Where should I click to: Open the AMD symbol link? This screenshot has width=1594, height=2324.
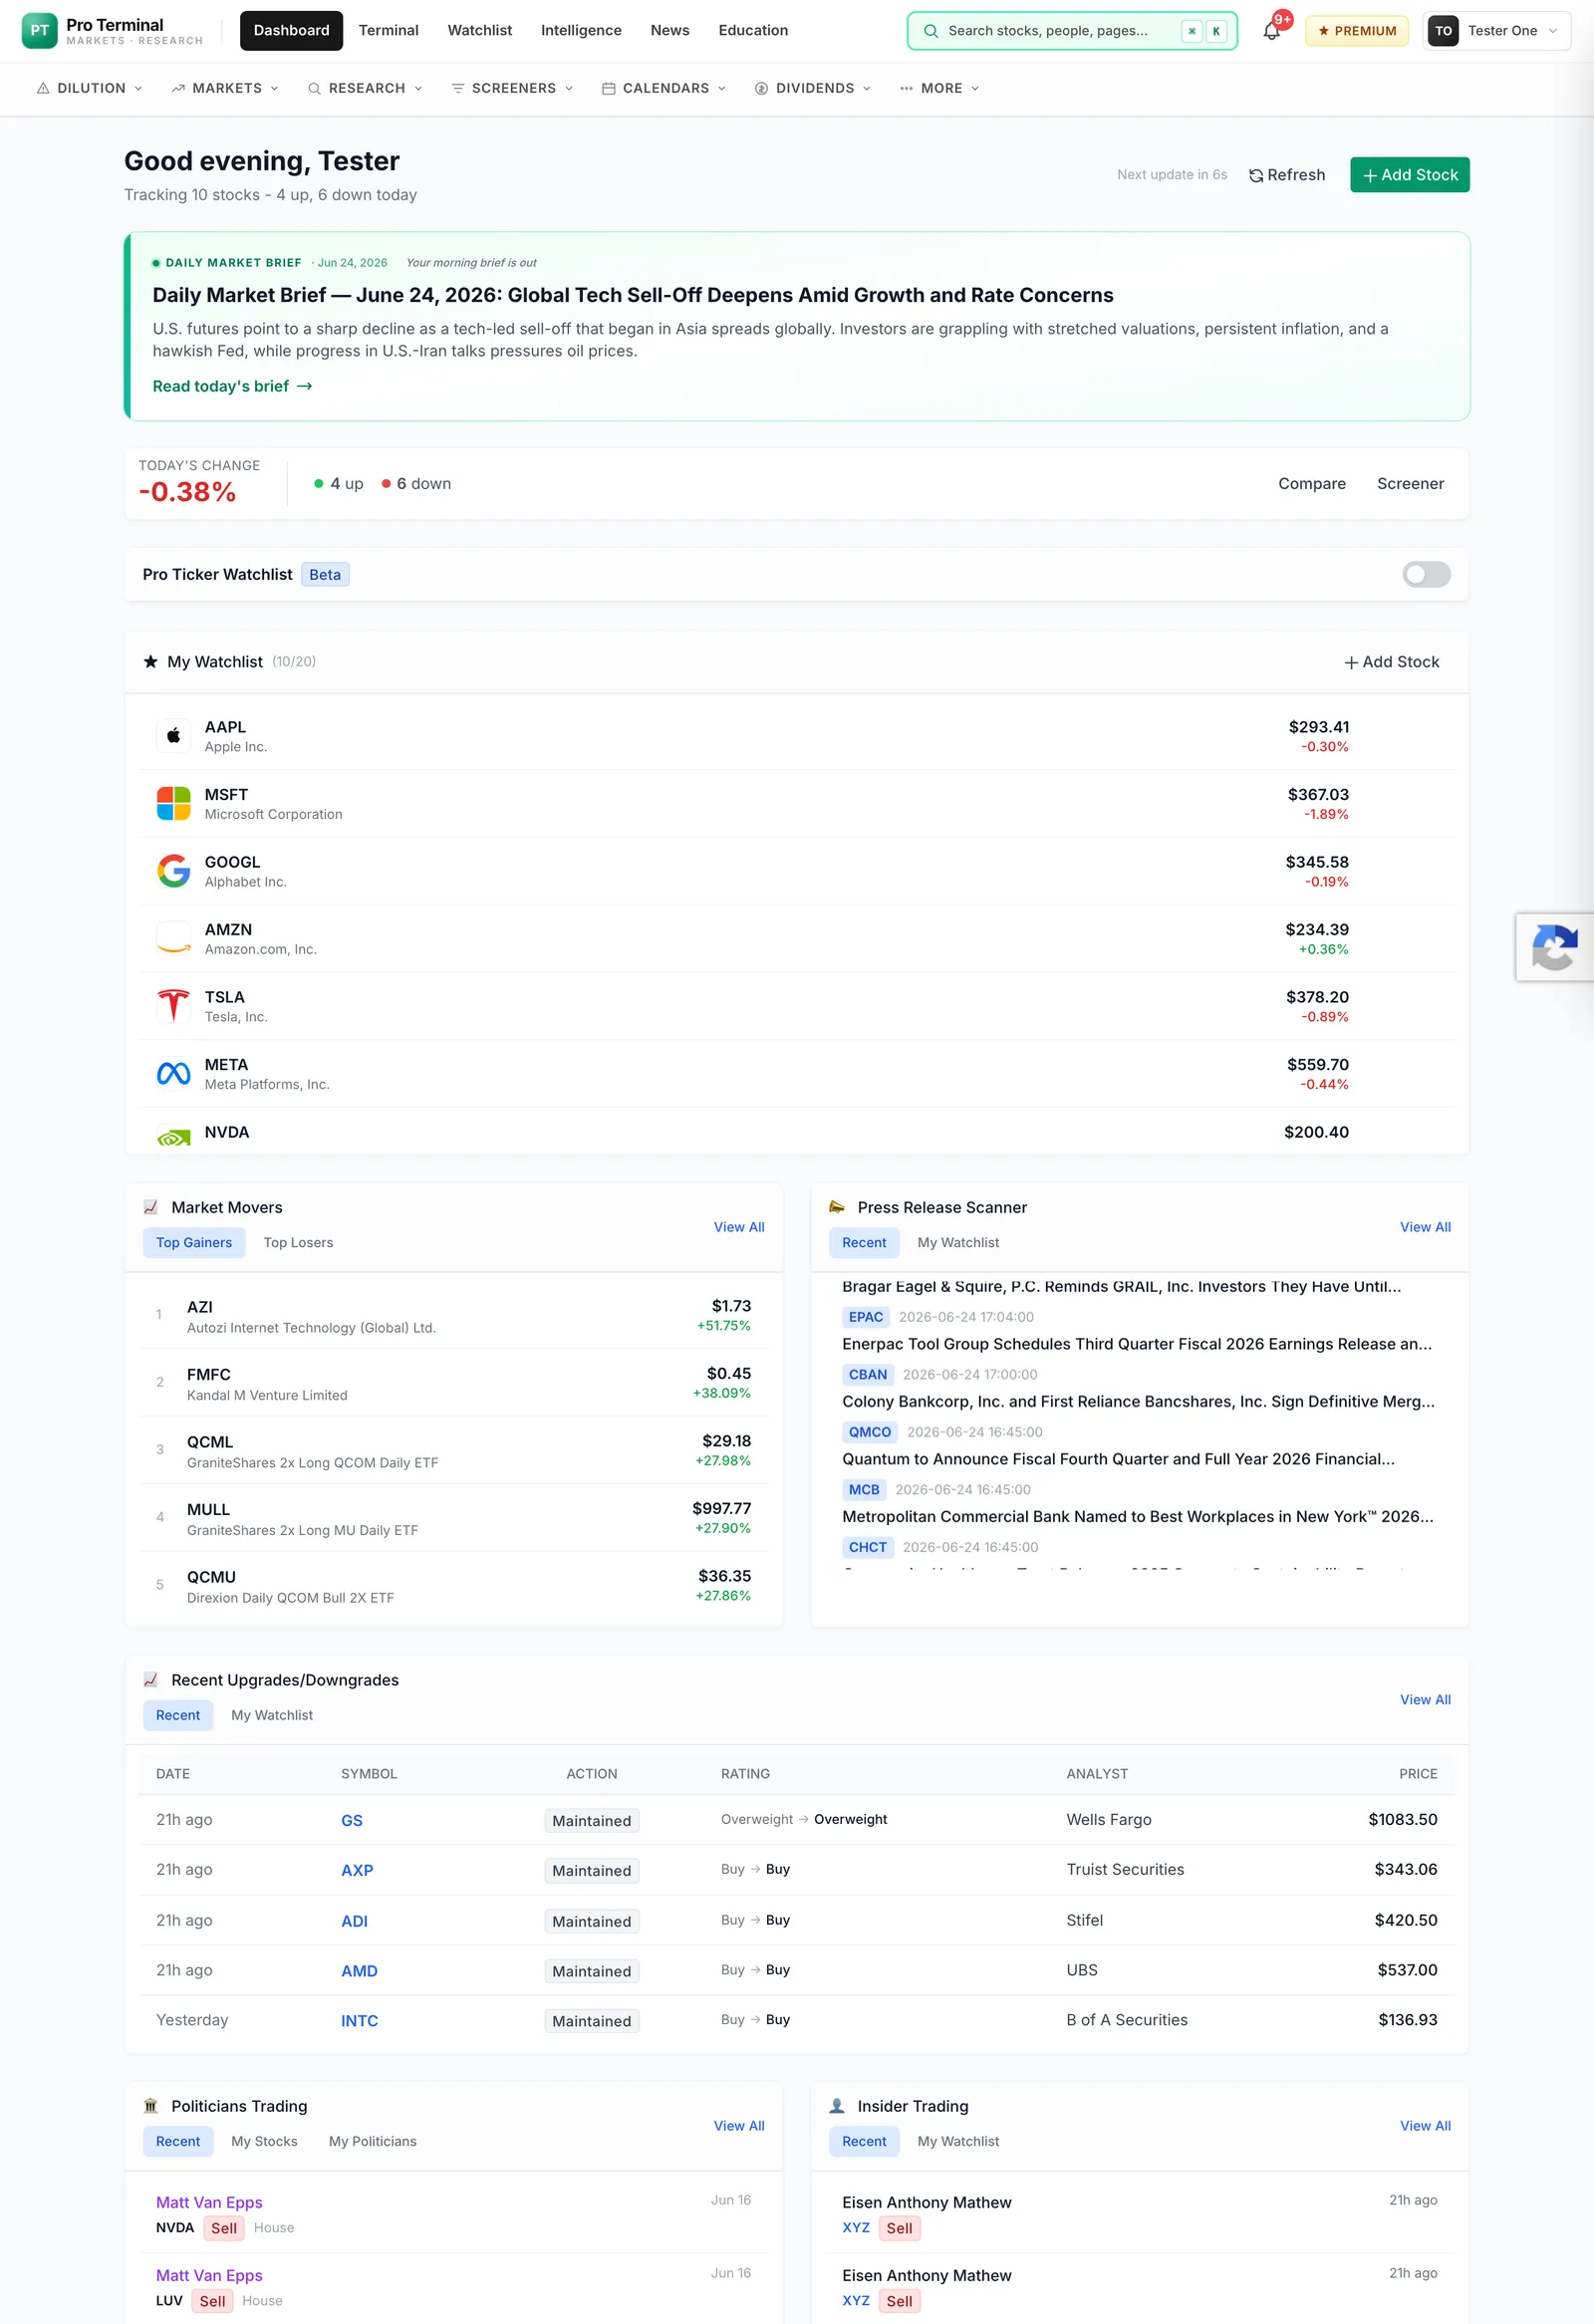[359, 1970]
